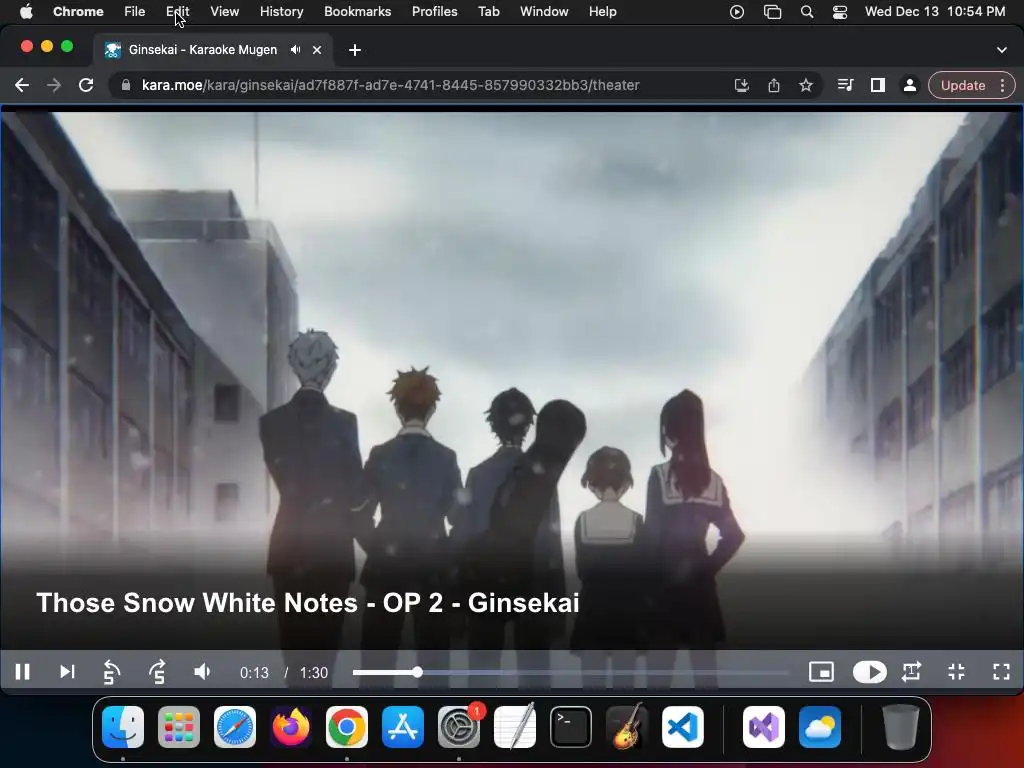
Task: Select the Ginsekai - Karaoke Mugen tab
Action: tap(202, 50)
